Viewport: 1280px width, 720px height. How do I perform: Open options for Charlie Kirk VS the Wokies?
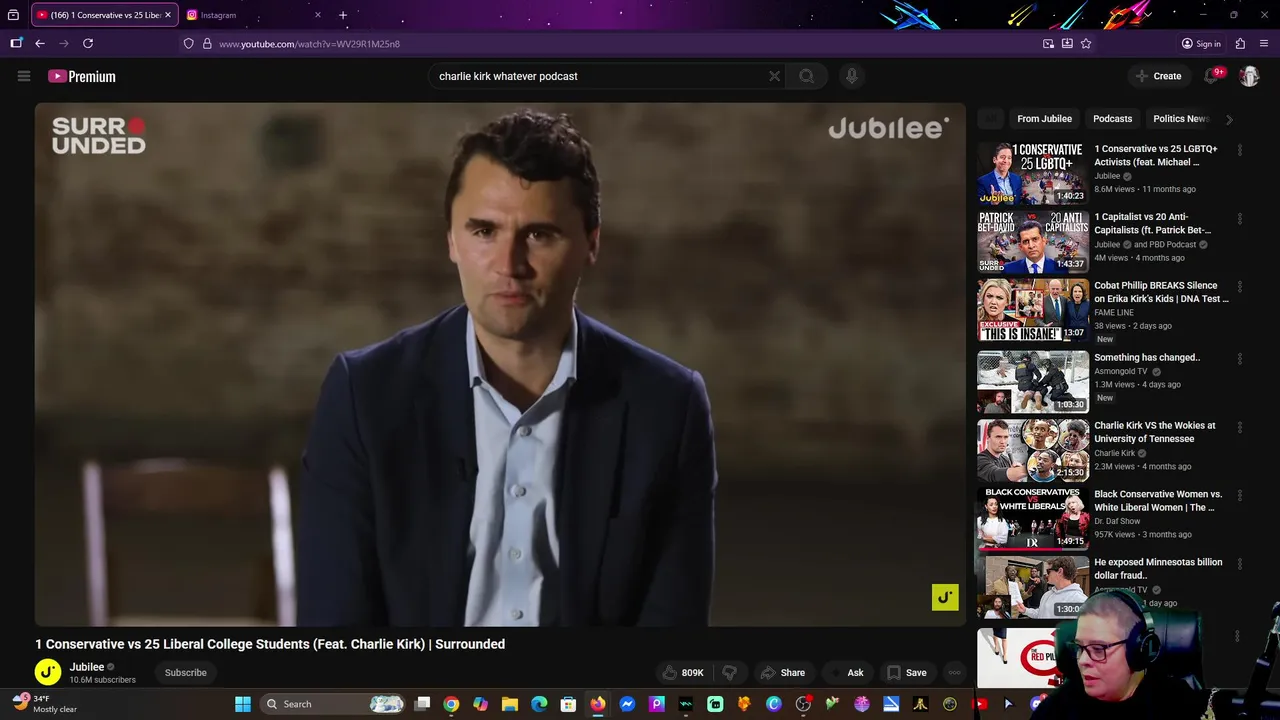coord(1240,427)
